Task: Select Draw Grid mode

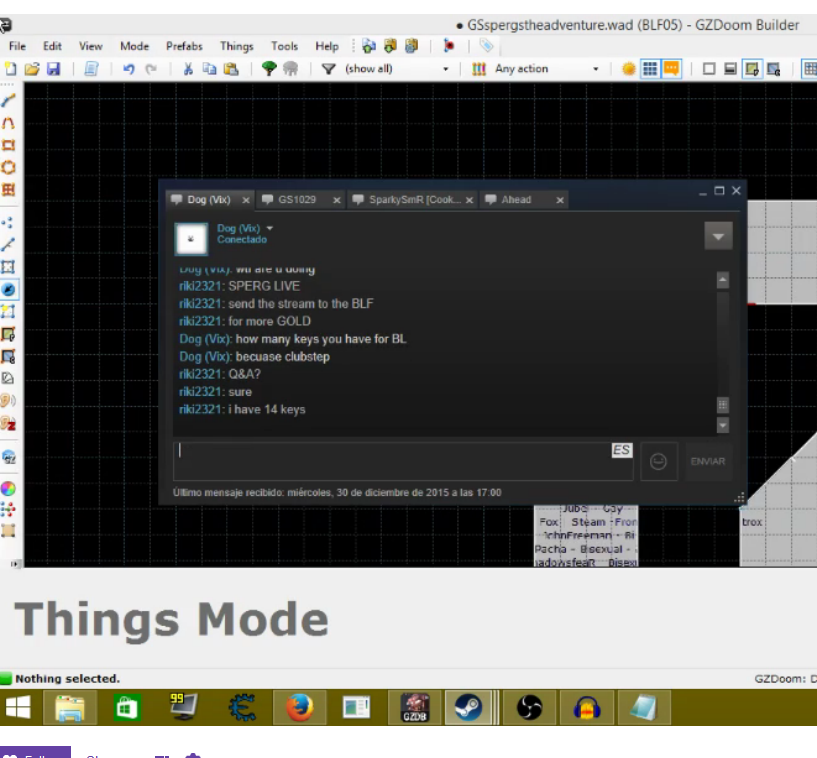Action: (x=8, y=190)
